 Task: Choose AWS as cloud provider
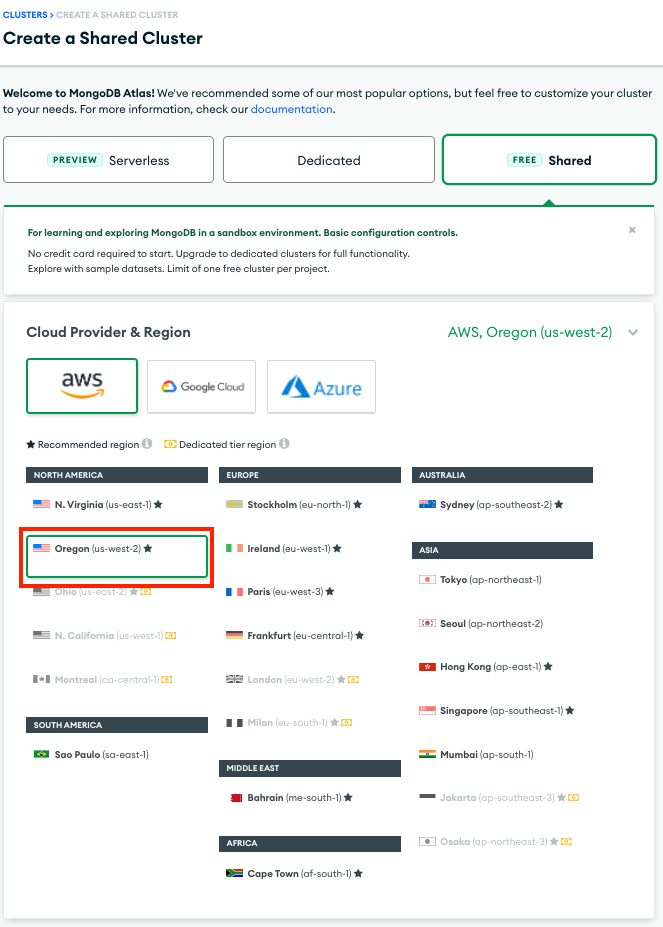[82, 386]
